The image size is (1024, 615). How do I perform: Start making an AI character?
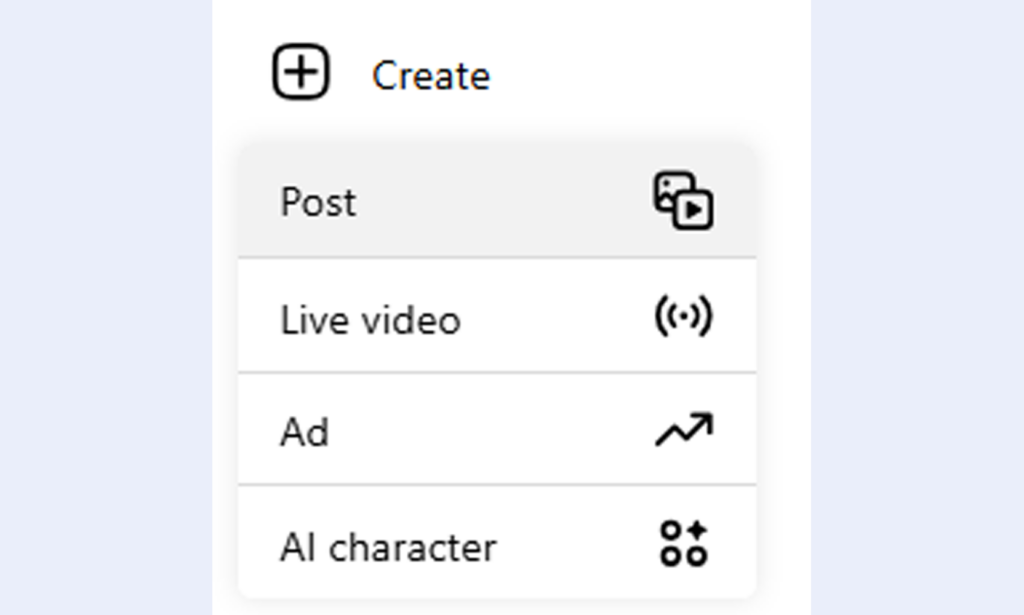point(497,546)
